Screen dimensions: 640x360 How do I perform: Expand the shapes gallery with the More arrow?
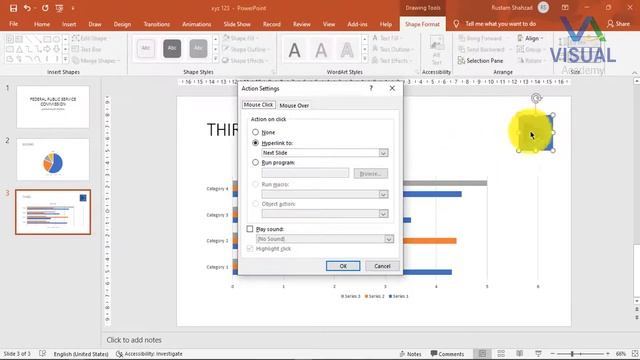point(65,60)
